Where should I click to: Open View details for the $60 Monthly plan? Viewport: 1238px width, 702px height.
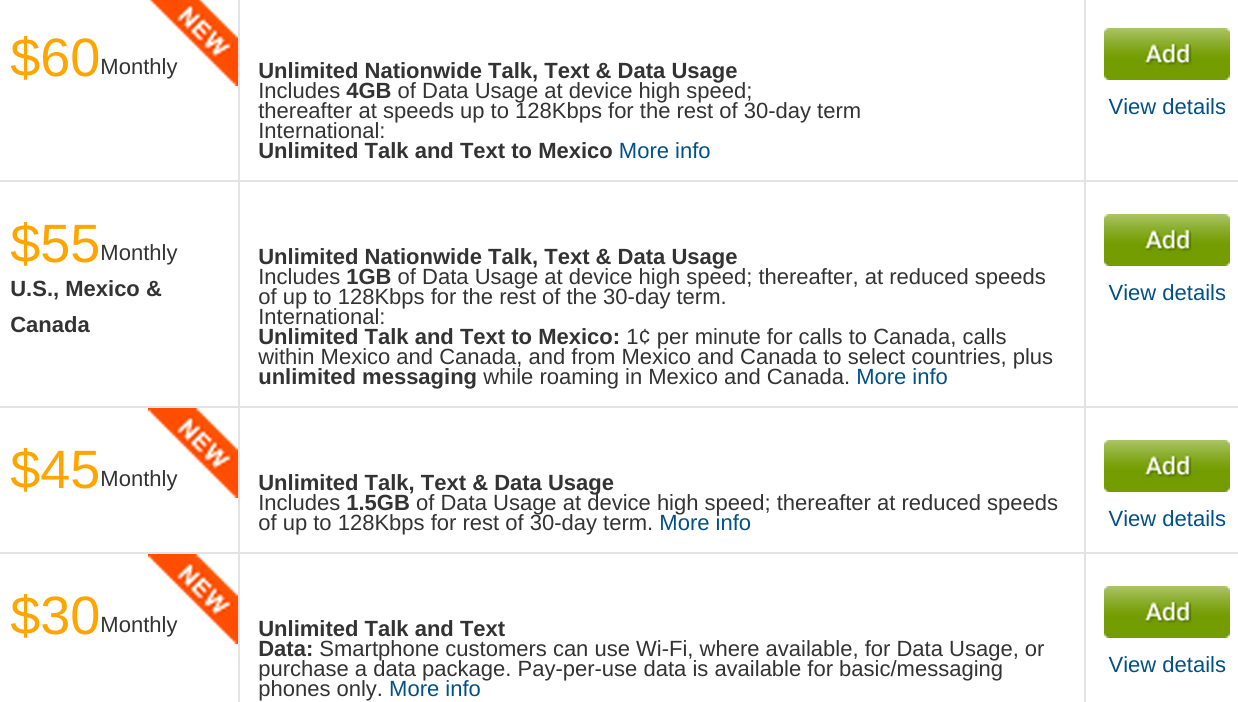tap(1166, 107)
